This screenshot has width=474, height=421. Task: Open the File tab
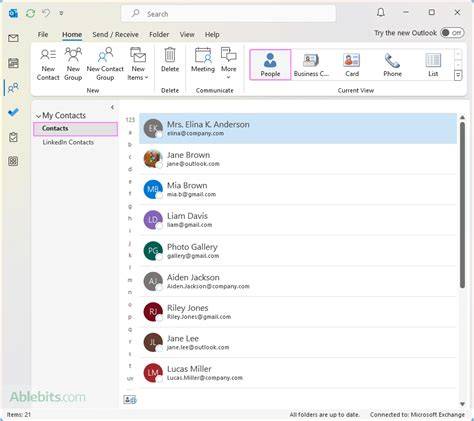coord(43,34)
